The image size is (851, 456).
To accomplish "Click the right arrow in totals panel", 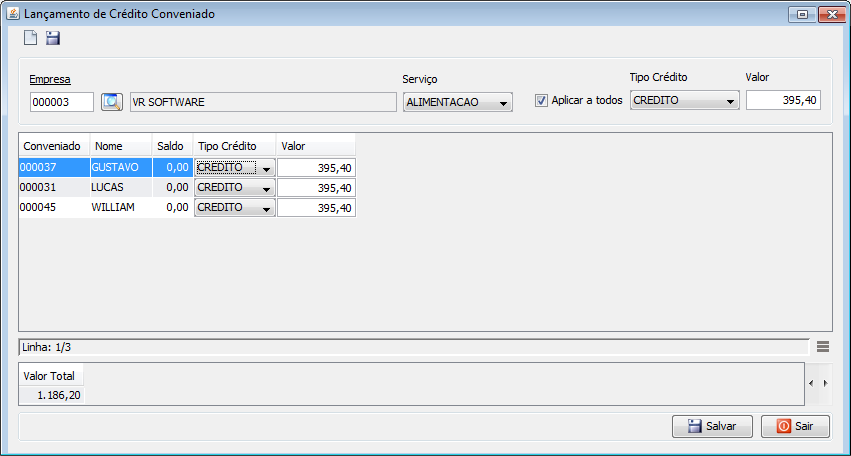I will coord(825,383).
